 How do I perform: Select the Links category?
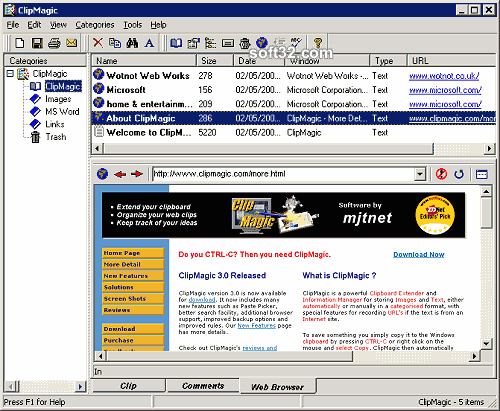tap(55, 124)
